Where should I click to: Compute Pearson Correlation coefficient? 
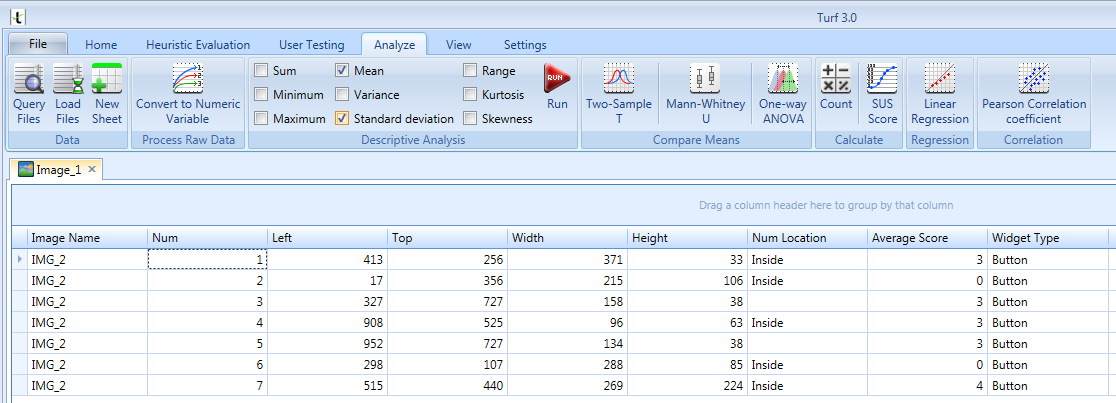pyautogui.click(x=1034, y=94)
